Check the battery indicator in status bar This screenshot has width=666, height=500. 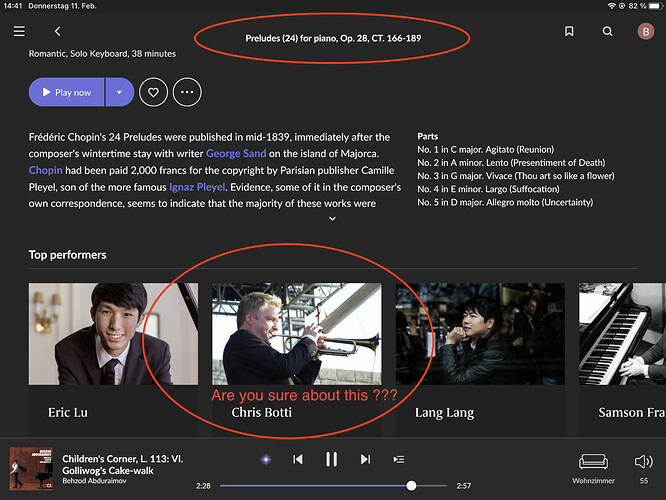click(x=656, y=6)
